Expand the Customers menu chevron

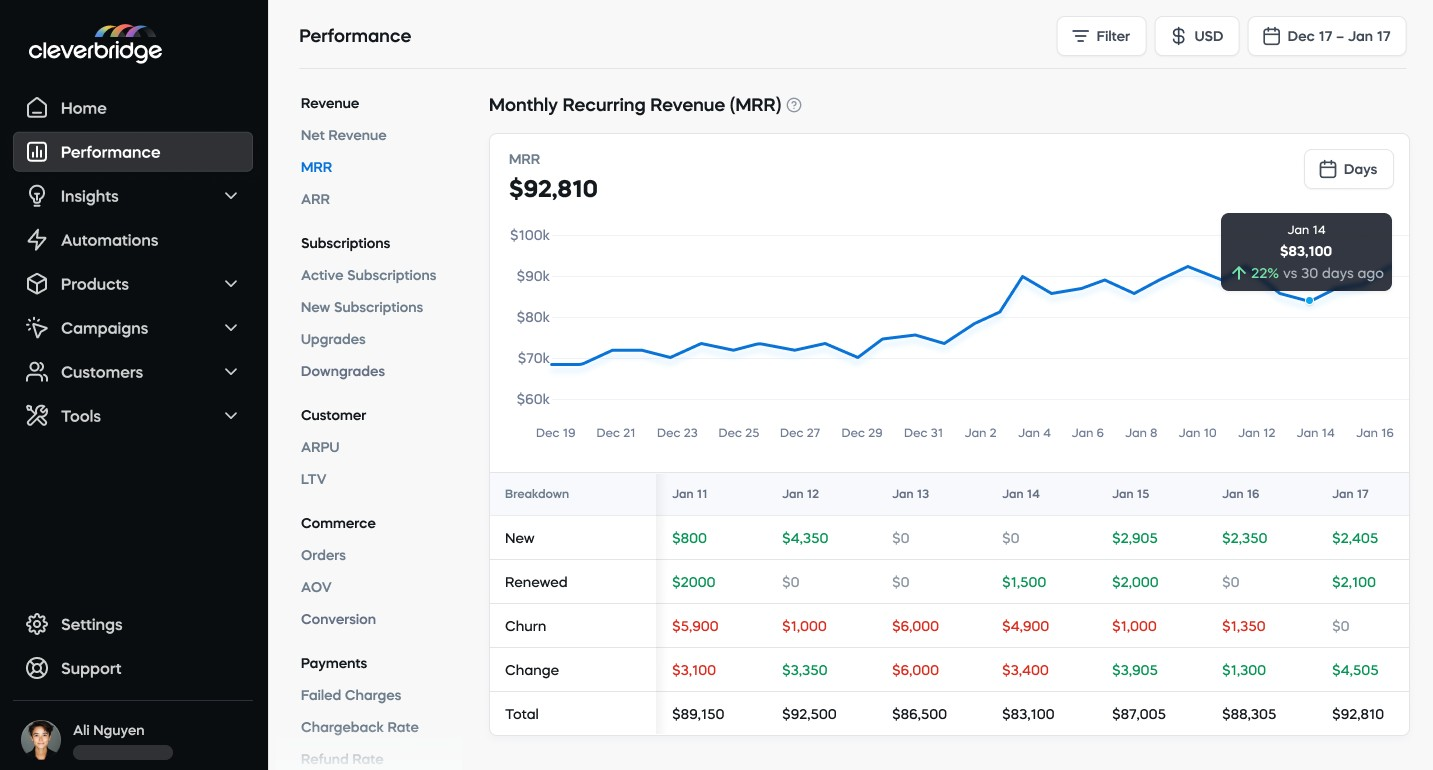(x=231, y=371)
